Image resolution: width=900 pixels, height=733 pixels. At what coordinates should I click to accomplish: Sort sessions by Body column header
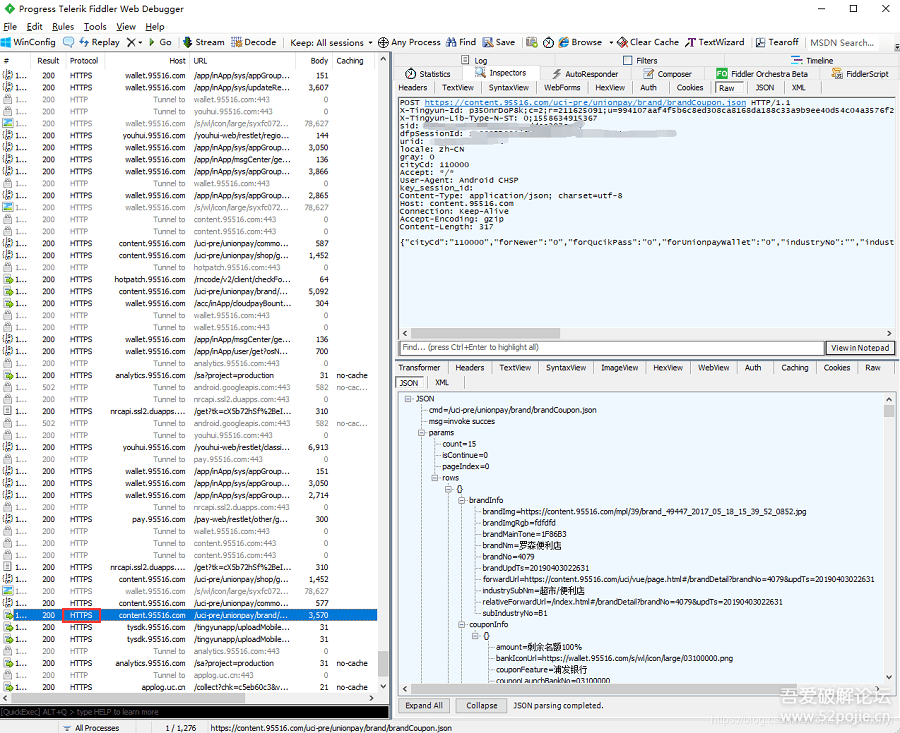(x=314, y=61)
